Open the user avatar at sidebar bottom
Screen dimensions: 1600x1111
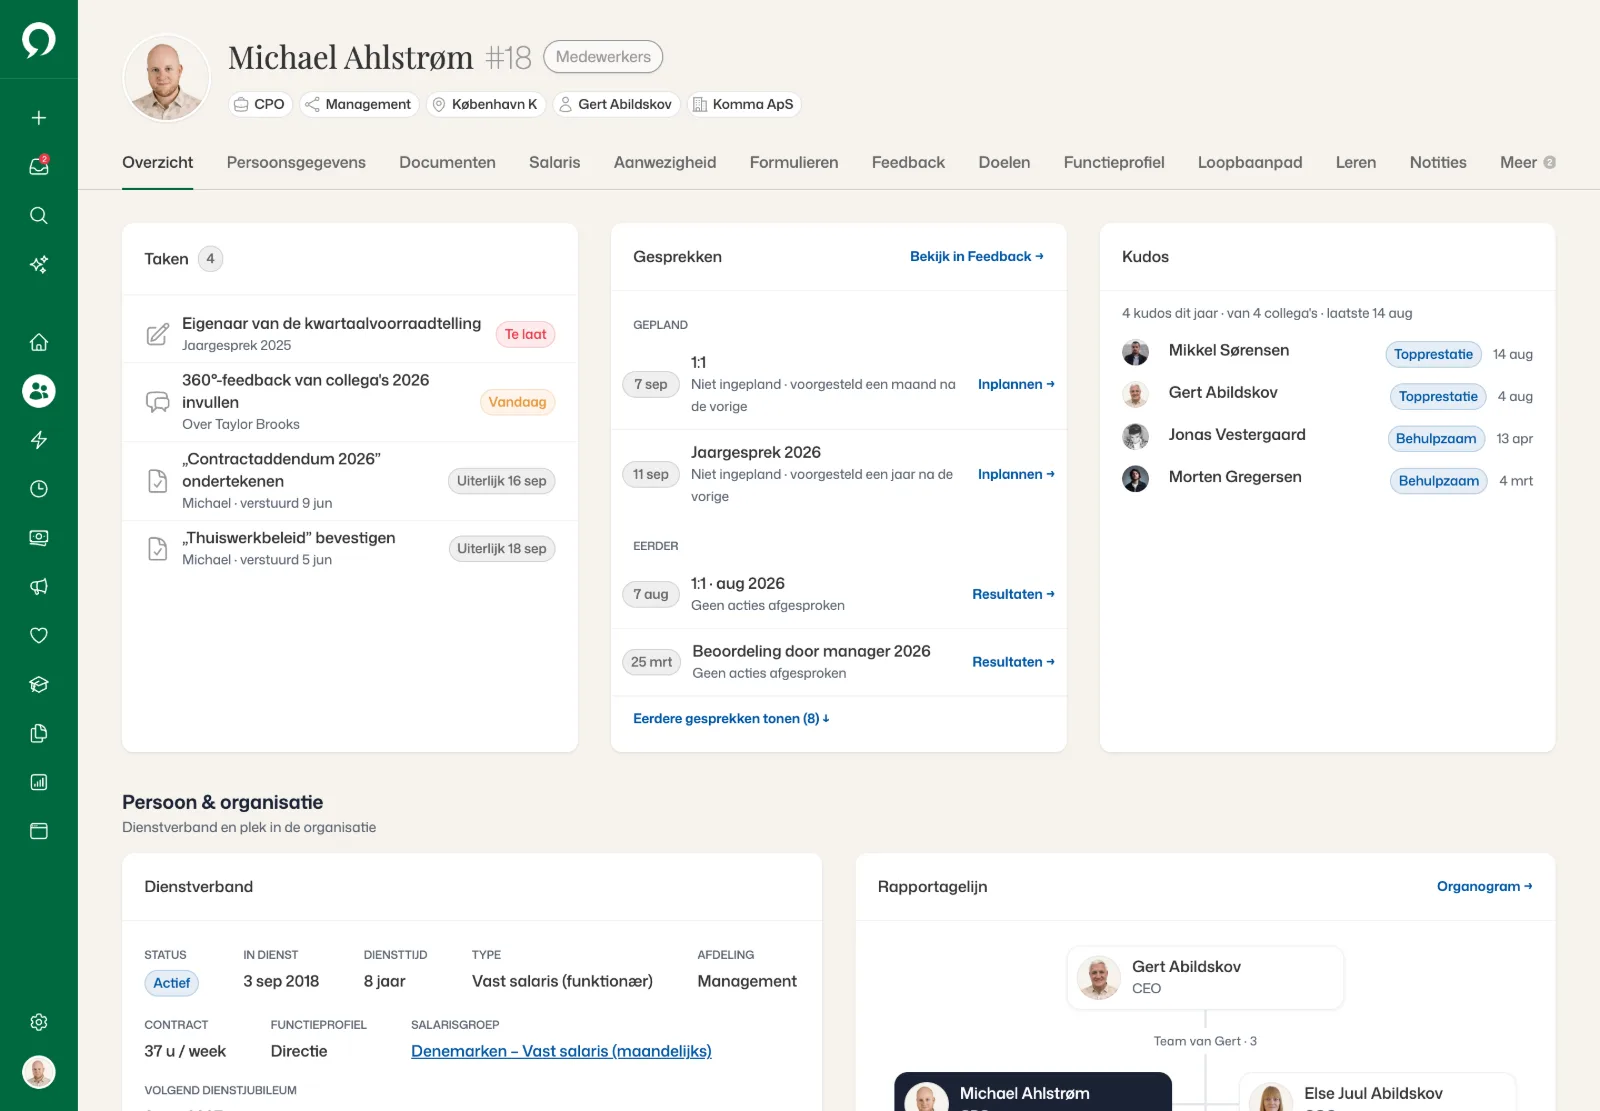click(x=39, y=1072)
